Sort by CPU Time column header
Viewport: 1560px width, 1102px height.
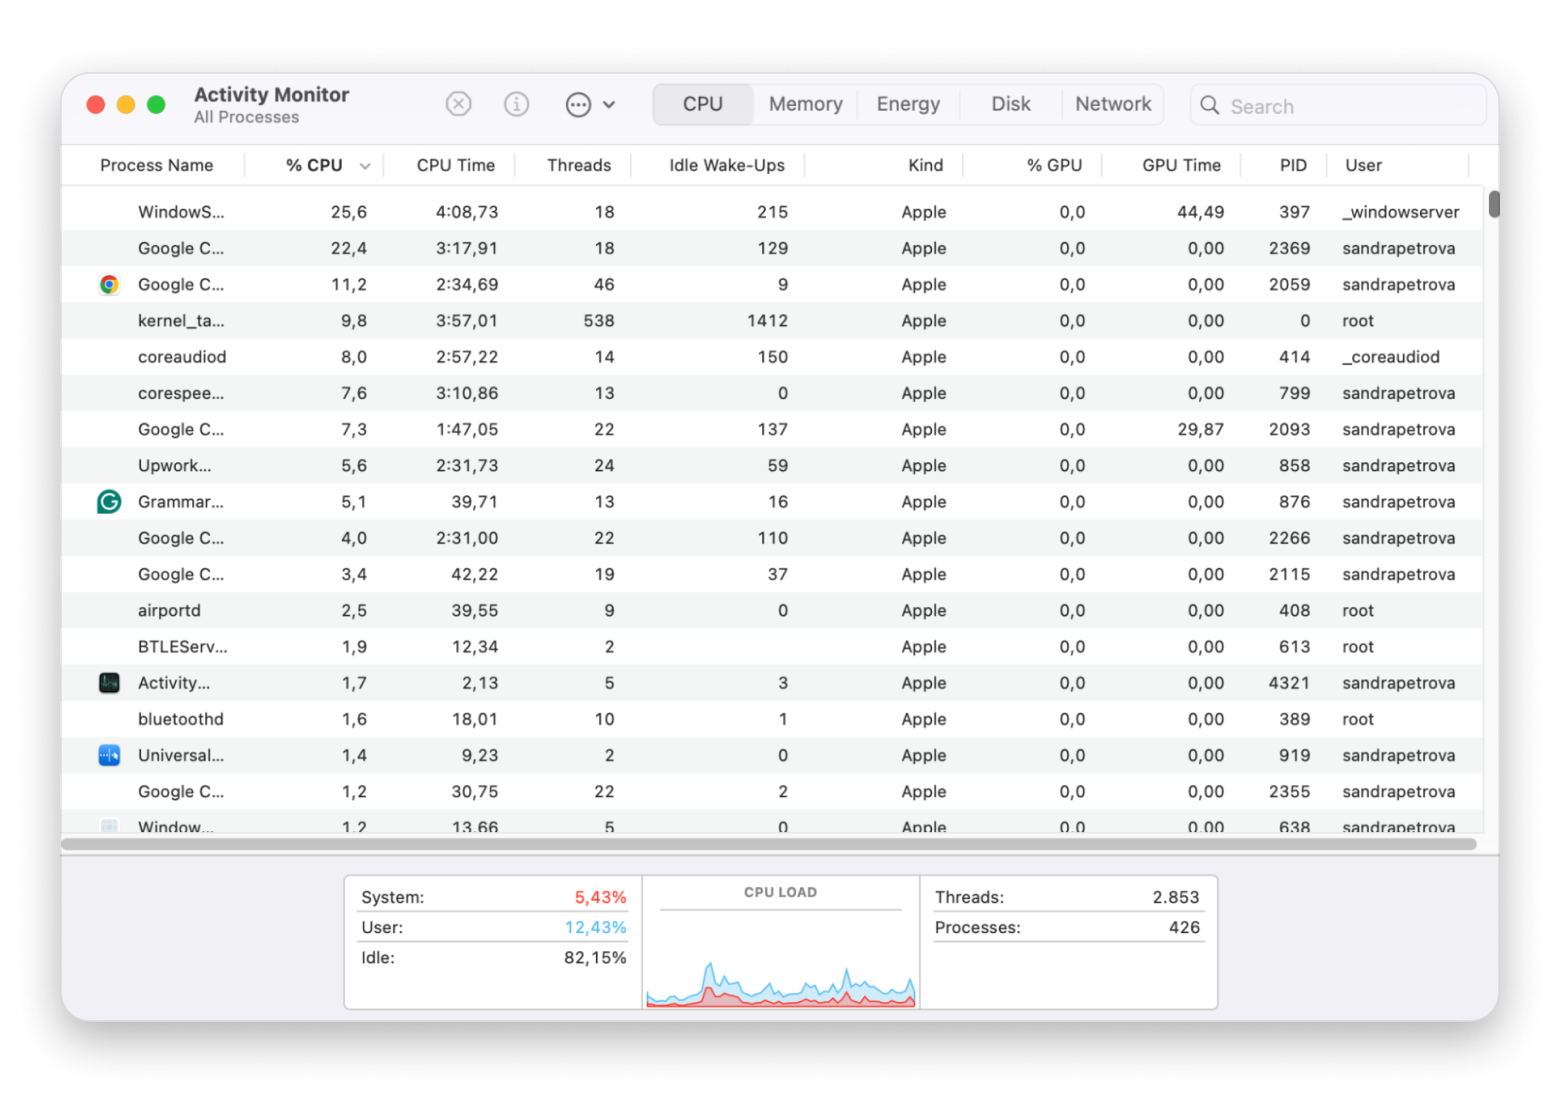pos(456,165)
